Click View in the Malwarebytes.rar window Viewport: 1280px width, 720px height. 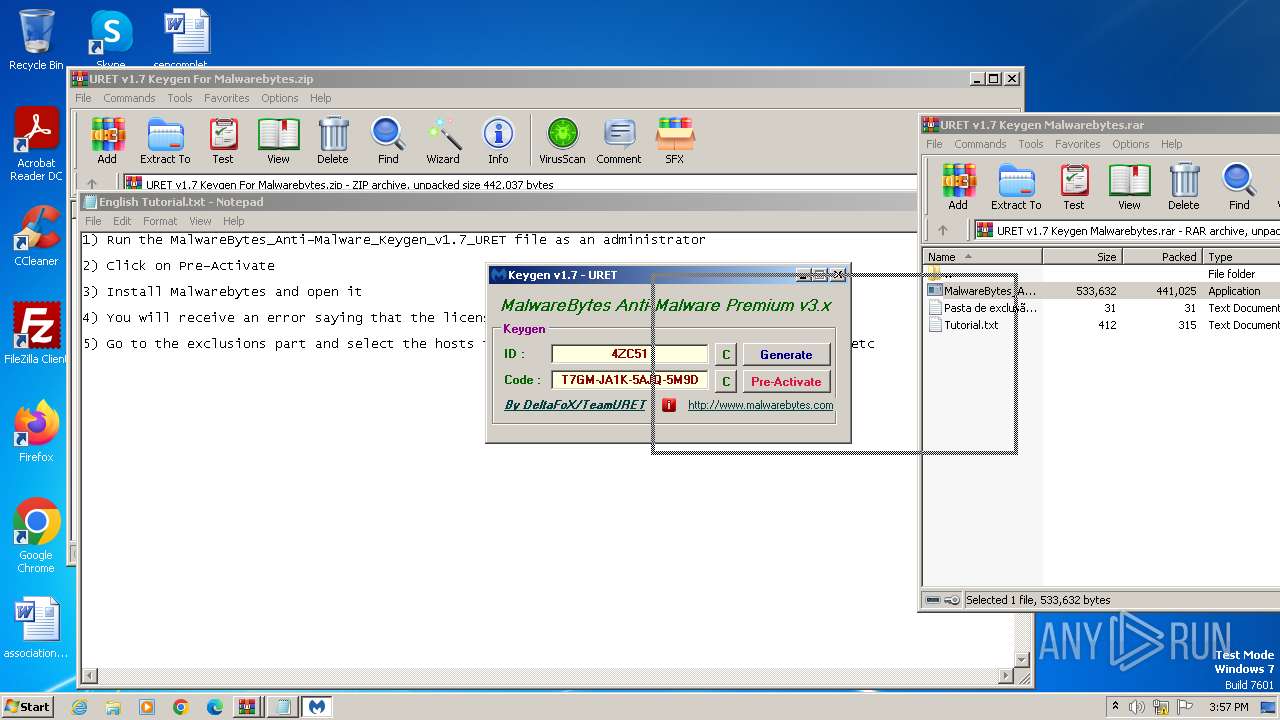(1129, 187)
